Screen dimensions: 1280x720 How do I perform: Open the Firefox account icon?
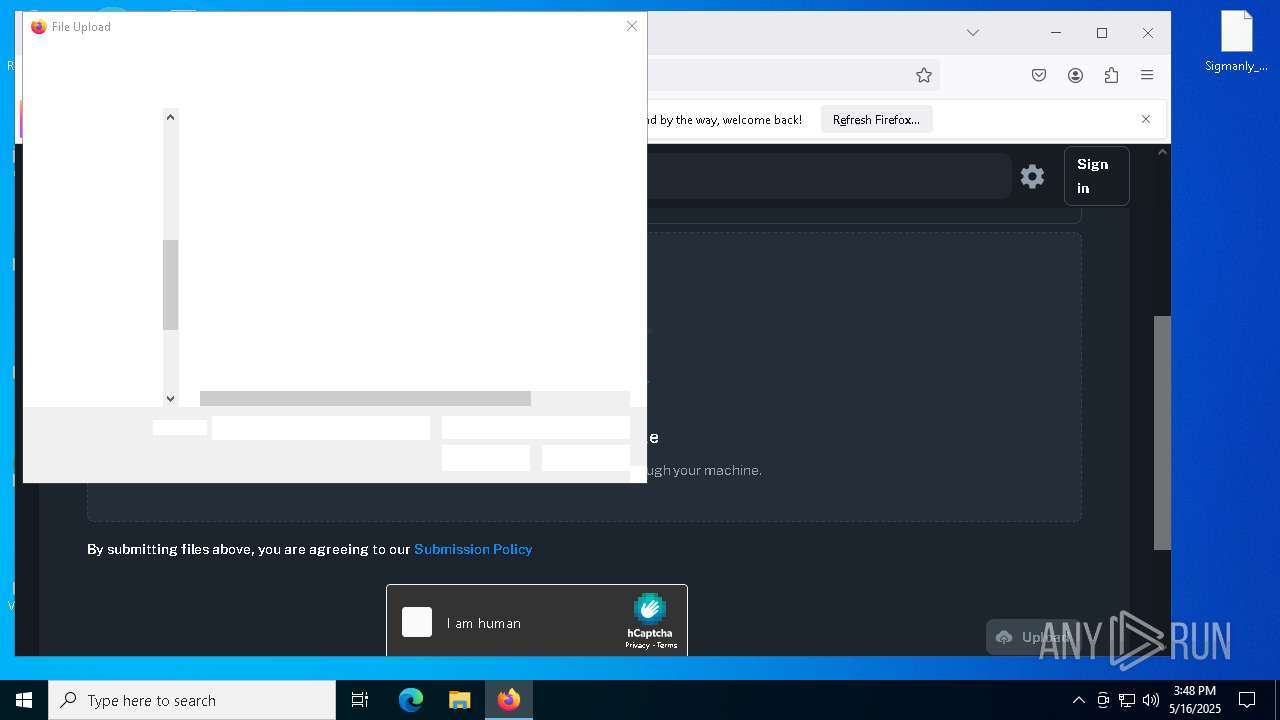(1075, 75)
